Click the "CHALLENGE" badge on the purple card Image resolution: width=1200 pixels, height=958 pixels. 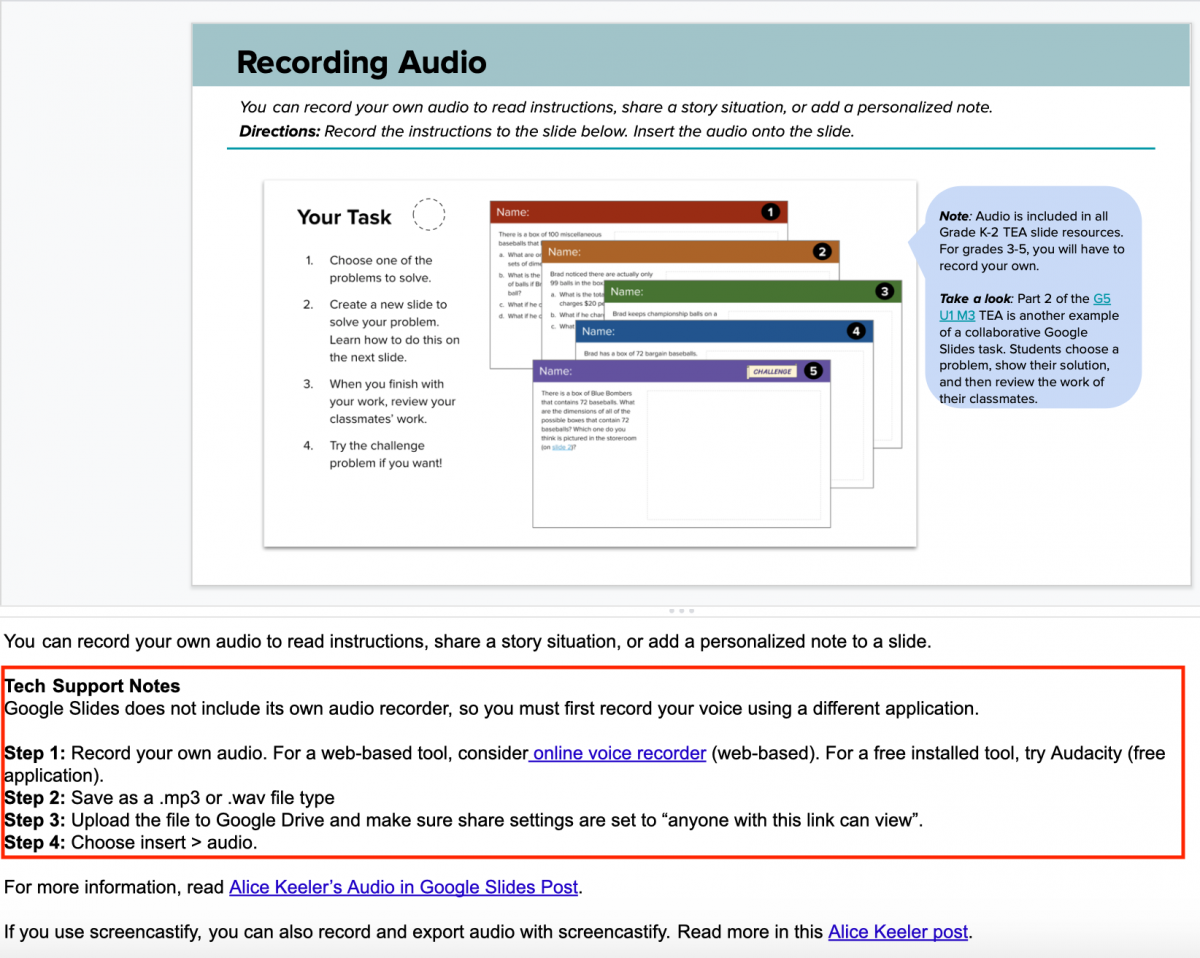[x=772, y=372]
